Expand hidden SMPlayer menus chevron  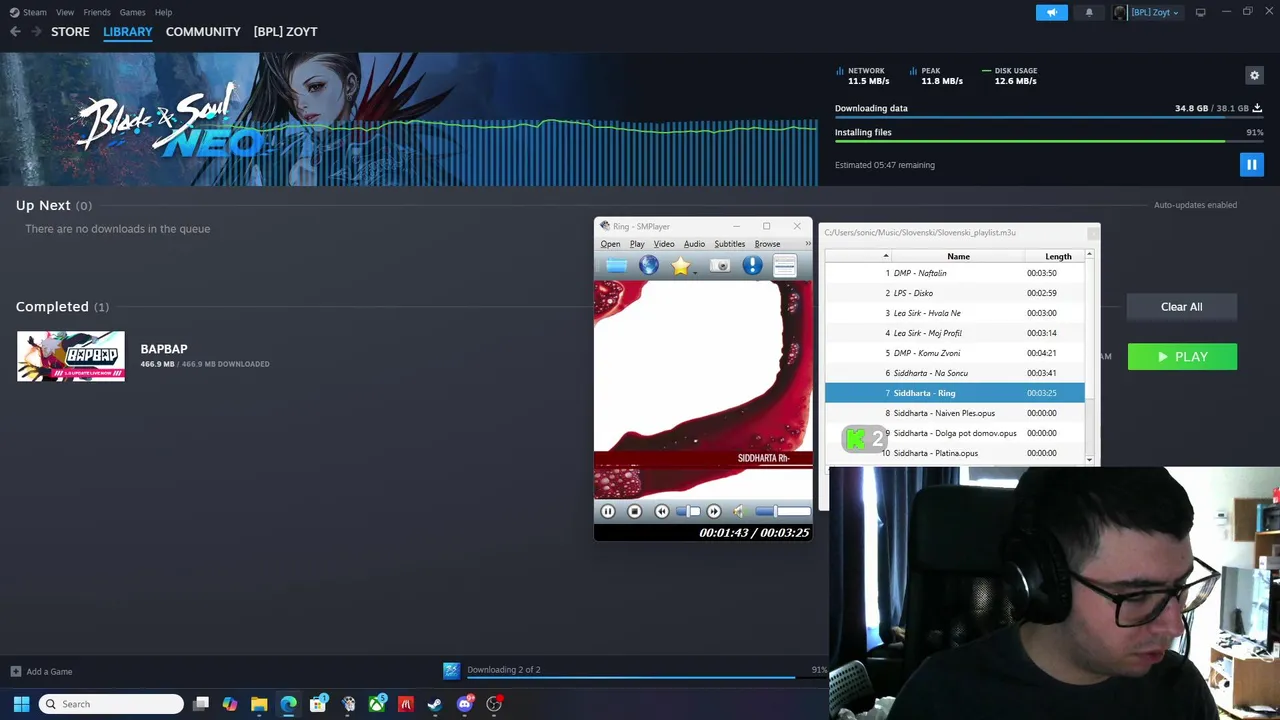[x=807, y=244]
